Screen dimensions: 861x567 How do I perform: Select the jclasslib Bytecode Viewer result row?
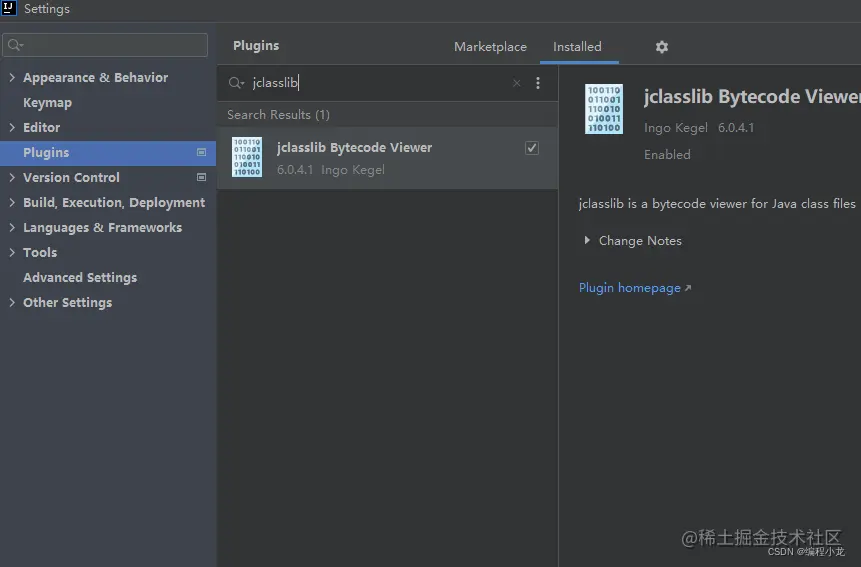(x=387, y=158)
